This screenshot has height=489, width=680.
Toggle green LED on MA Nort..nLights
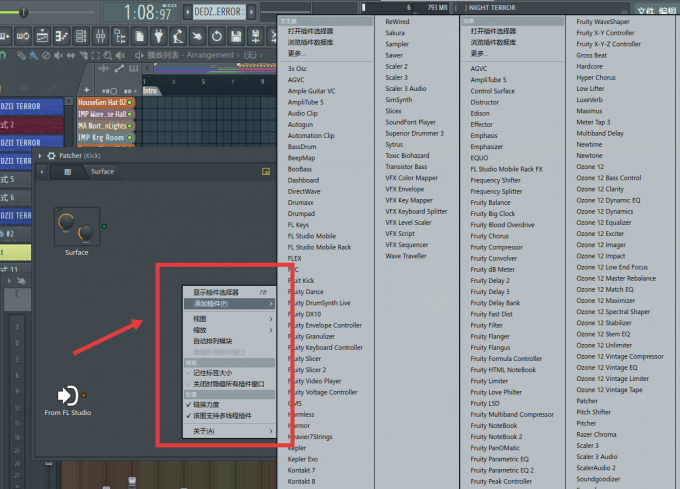tap(129, 126)
